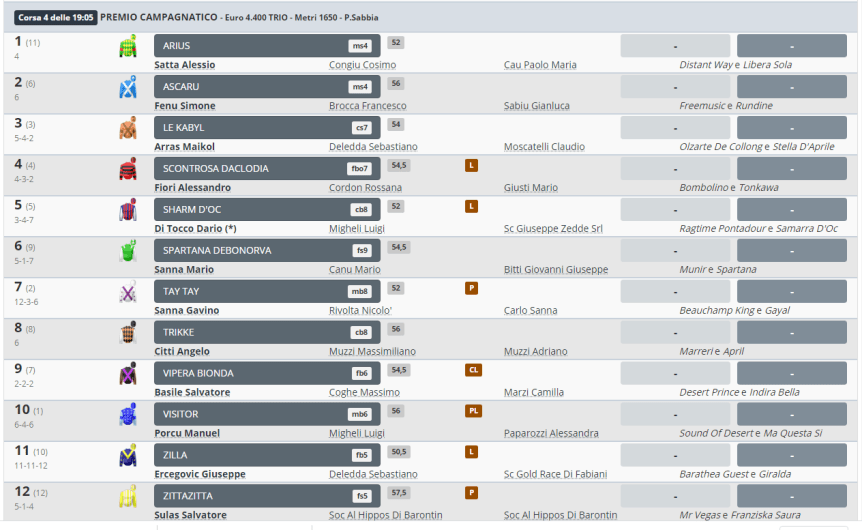Open trainer Deledda Sebastiano link in Le Kabyl row
862x530 pixels.
[x=373, y=147]
